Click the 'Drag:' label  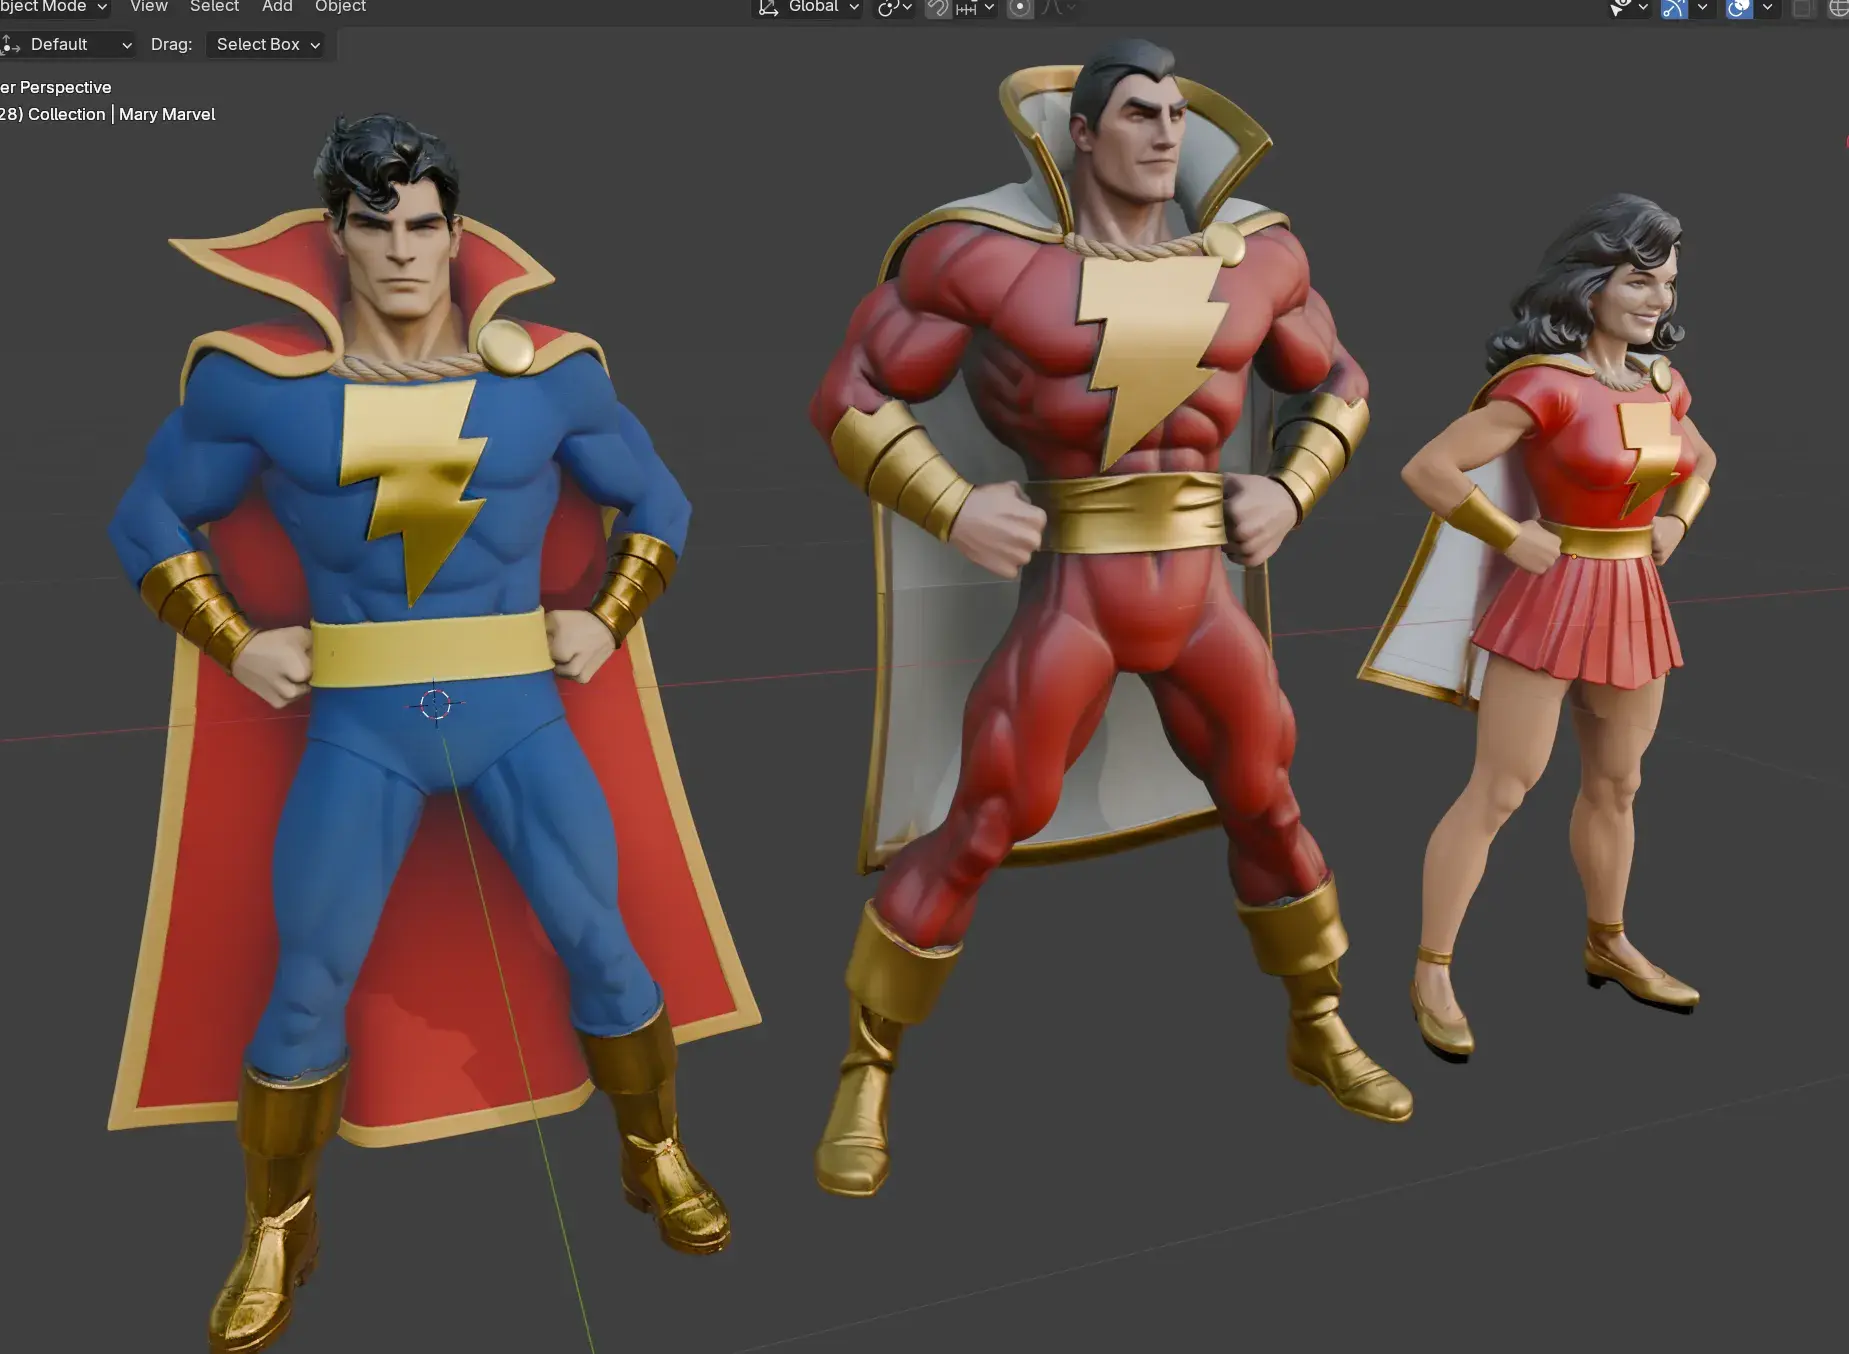tap(172, 44)
